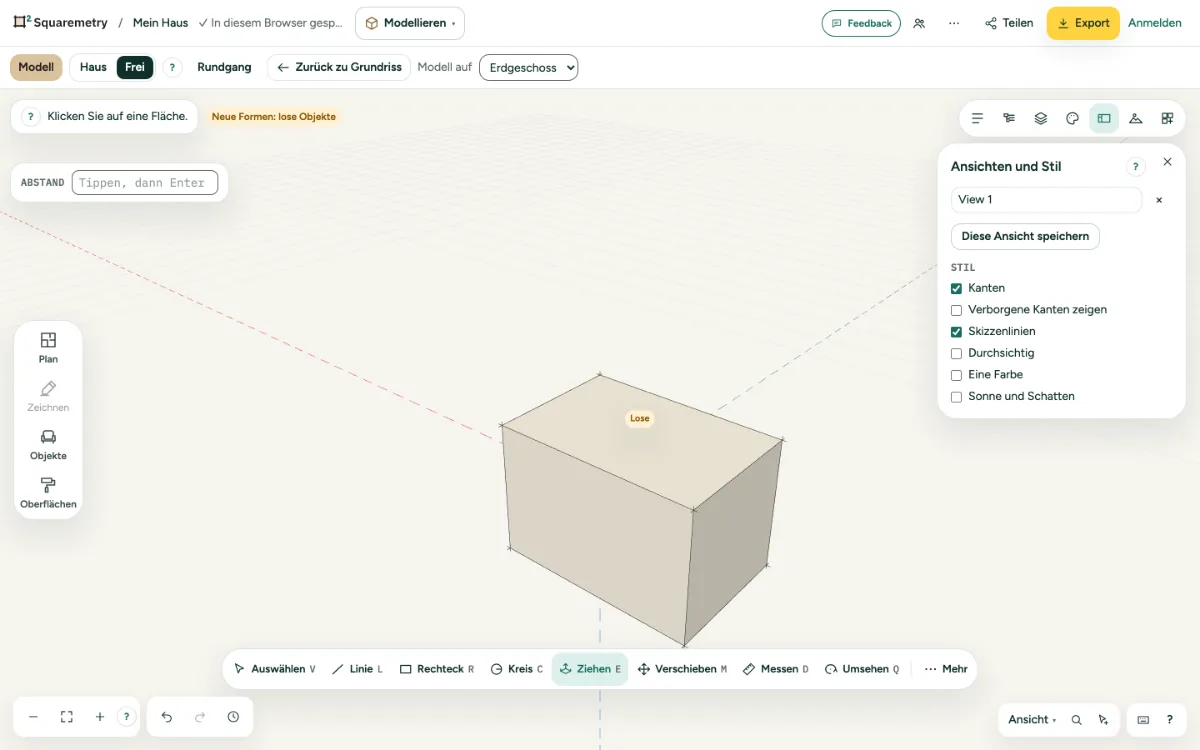Screen dimensions: 1200x750
Task: Undo the last action
Action: [x=167, y=717]
